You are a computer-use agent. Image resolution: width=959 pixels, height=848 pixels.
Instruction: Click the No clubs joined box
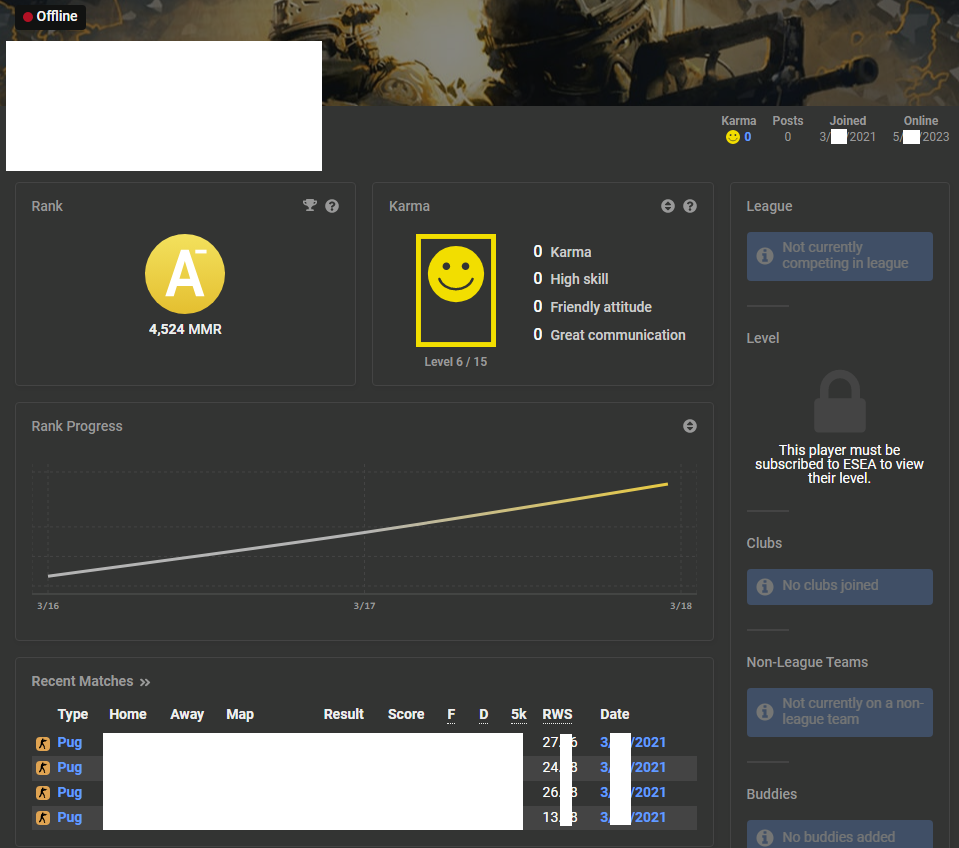pos(839,586)
